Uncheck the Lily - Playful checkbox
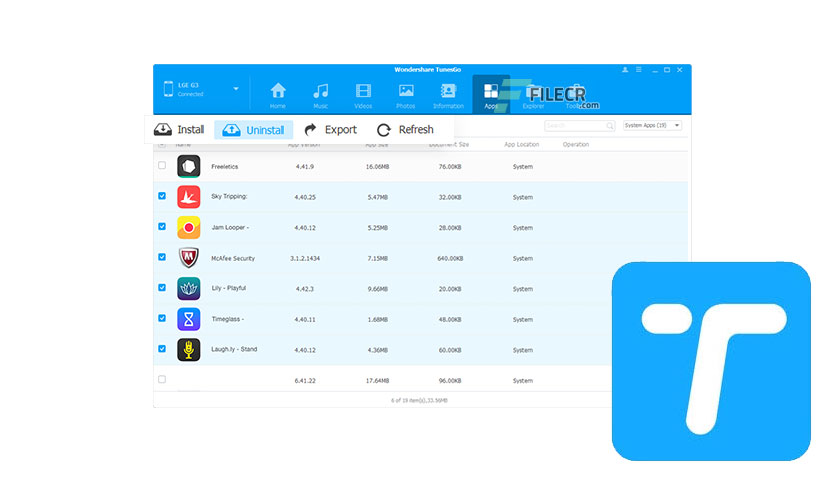Viewport: 836px width, 484px height. (x=162, y=287)
